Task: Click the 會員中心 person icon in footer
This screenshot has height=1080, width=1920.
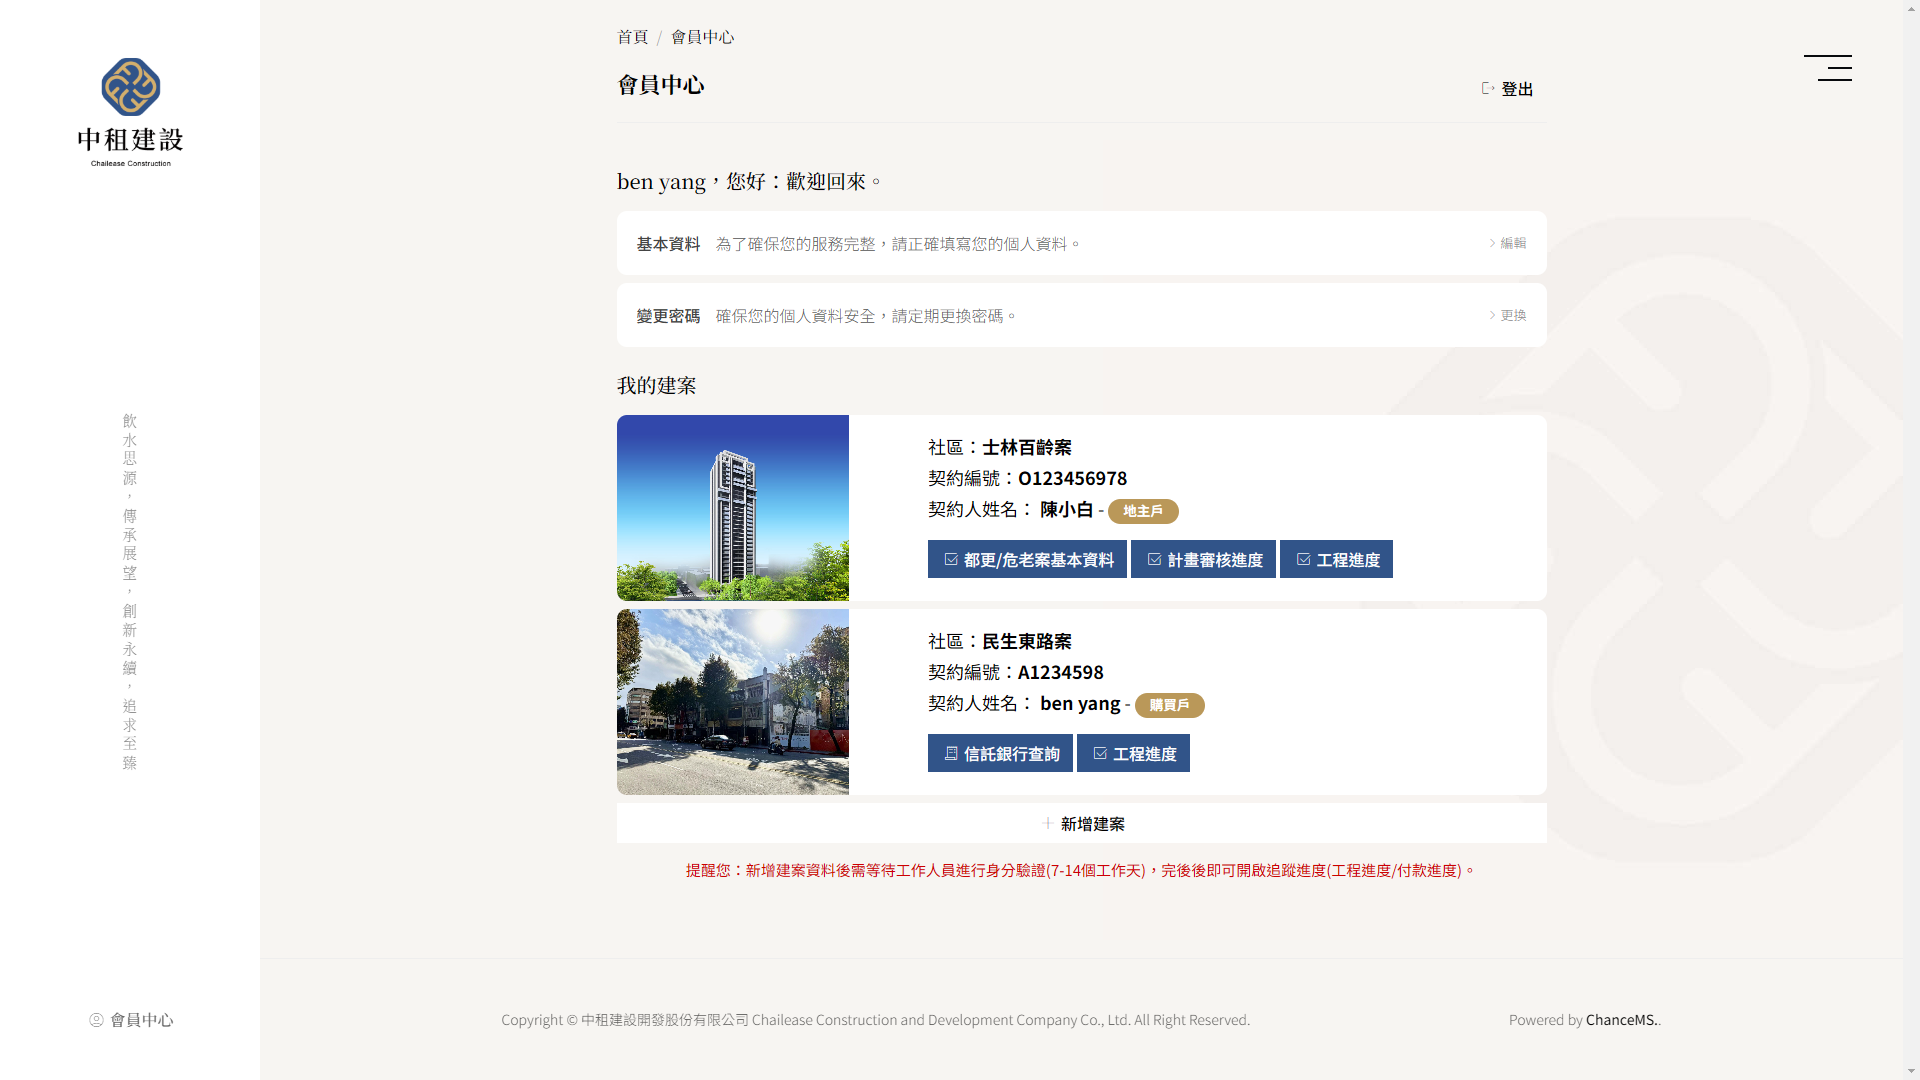Action: point(96,1020)
